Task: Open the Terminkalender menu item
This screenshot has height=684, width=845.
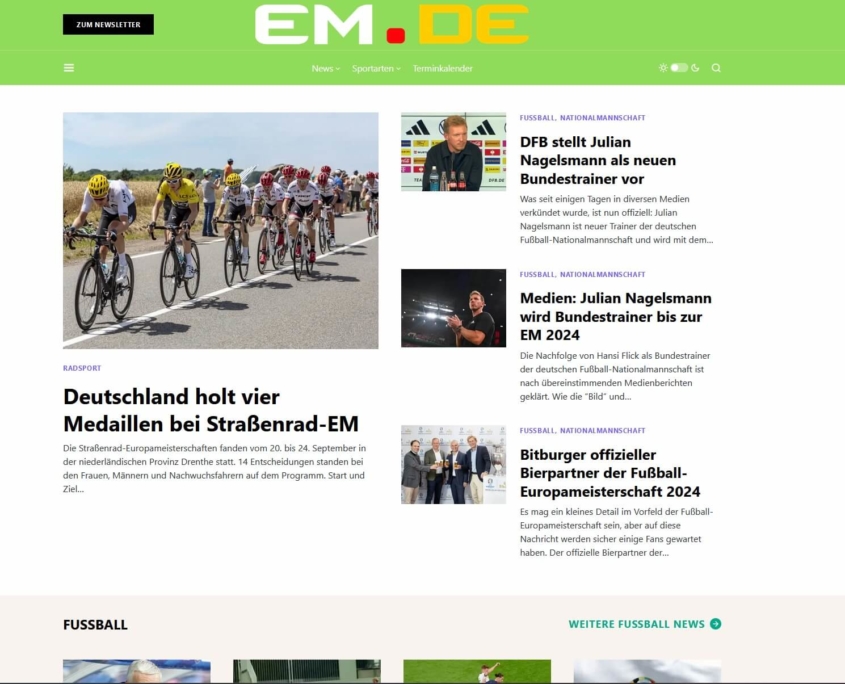Action: click(x=442, y=68)
